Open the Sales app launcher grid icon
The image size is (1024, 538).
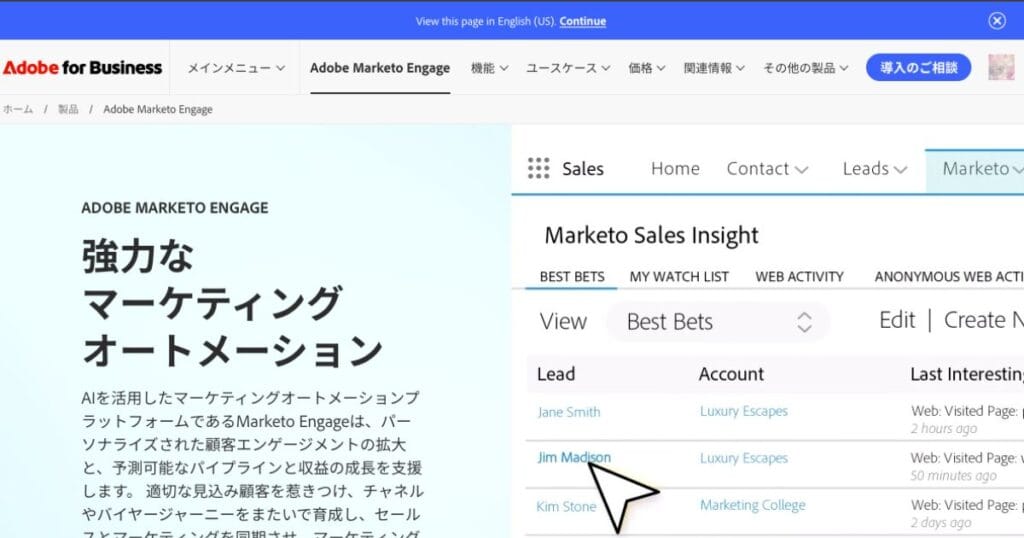(538, 168)
